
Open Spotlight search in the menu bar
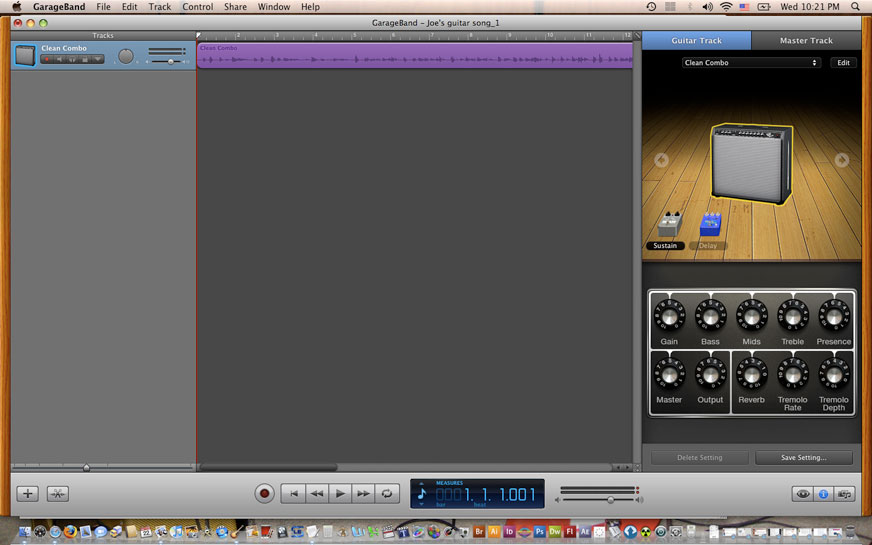[855, 7]
